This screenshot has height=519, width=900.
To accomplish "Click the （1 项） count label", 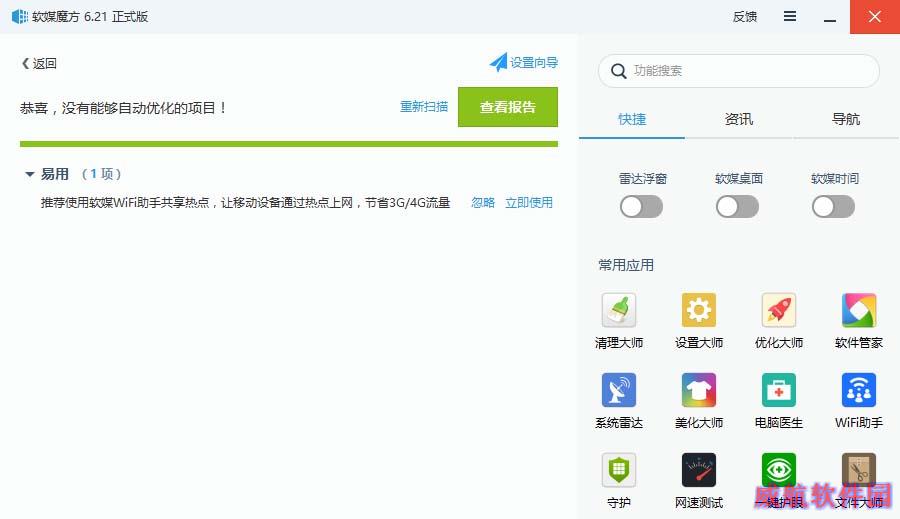I will pyautogui.click(x=102, y=174).
